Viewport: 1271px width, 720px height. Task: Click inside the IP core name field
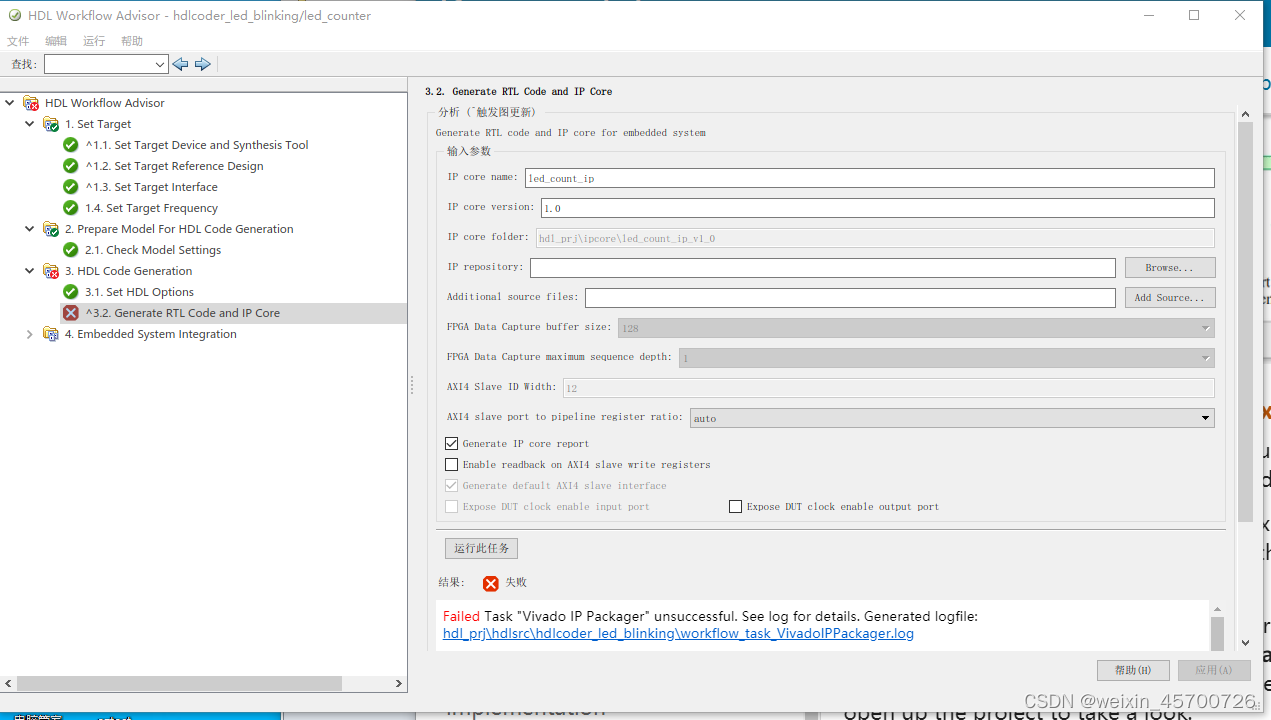(x=870, y=177)
